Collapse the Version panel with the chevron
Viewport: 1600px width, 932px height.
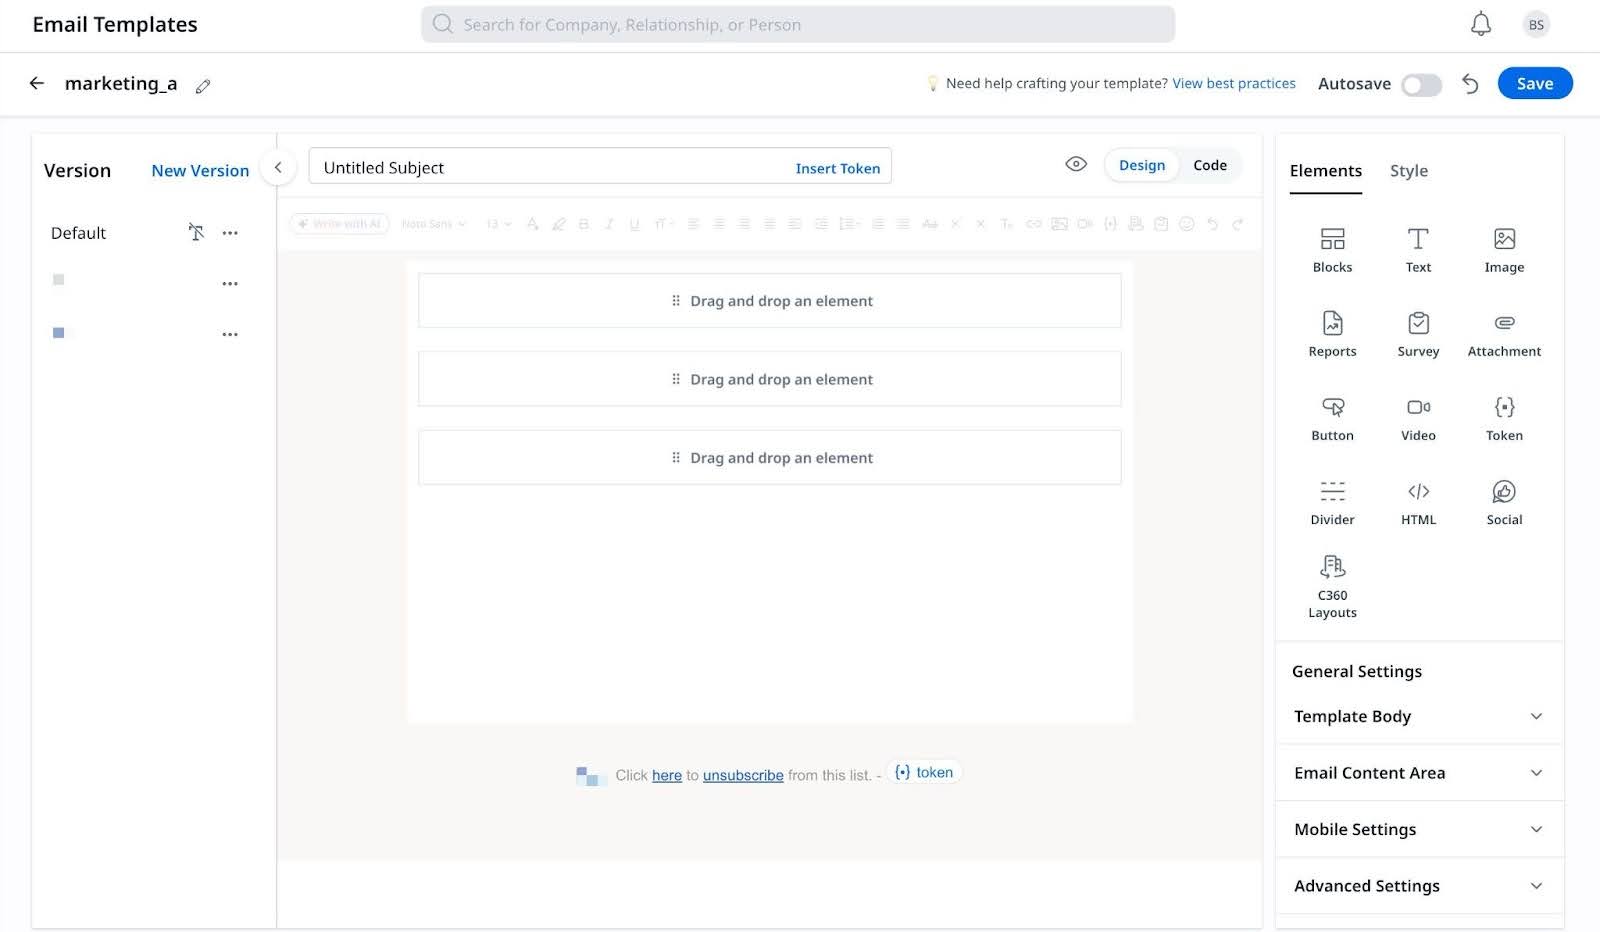point(277,168)
